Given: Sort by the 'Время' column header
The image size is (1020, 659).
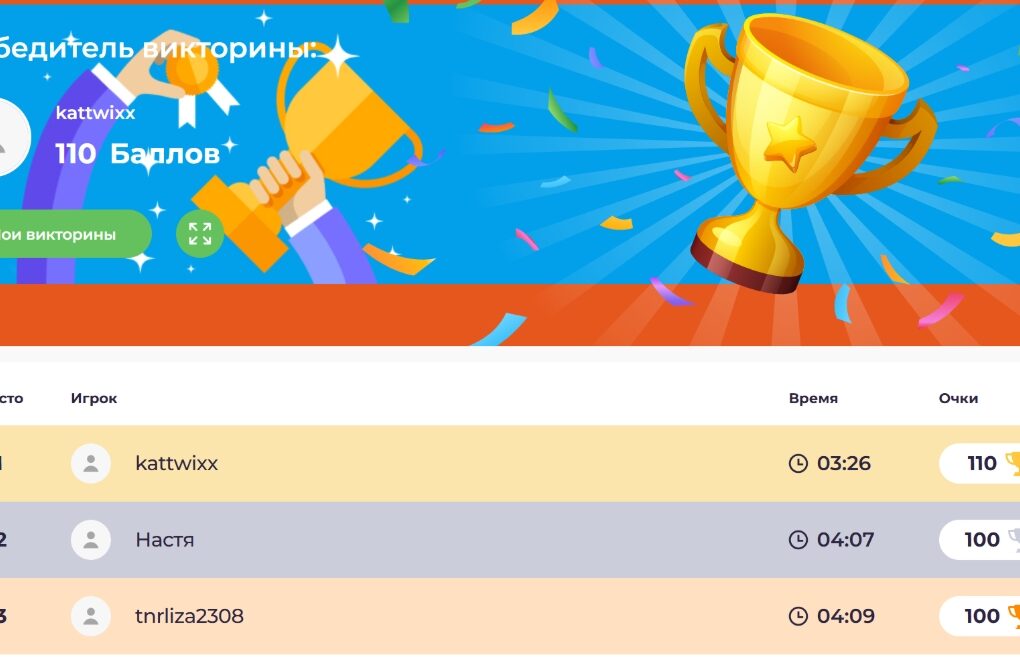Looking at the screenshot, I should (x=813, y=398).
